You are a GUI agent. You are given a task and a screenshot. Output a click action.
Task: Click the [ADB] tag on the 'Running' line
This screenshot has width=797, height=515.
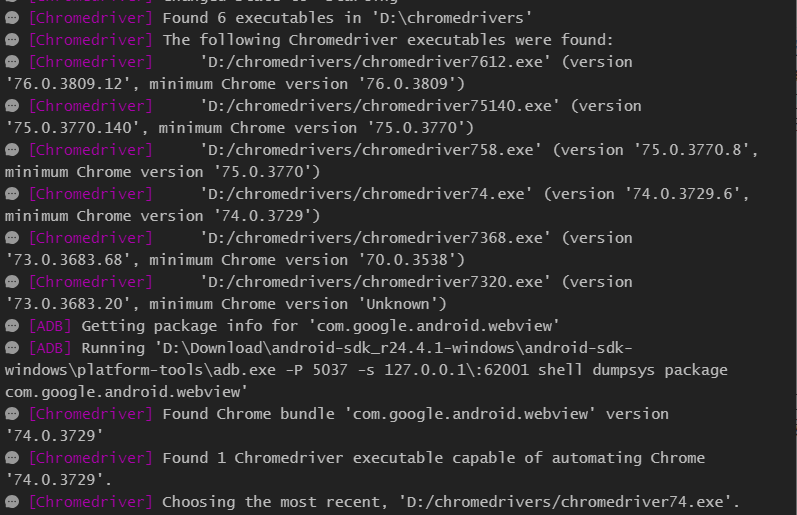click(50, 348)
